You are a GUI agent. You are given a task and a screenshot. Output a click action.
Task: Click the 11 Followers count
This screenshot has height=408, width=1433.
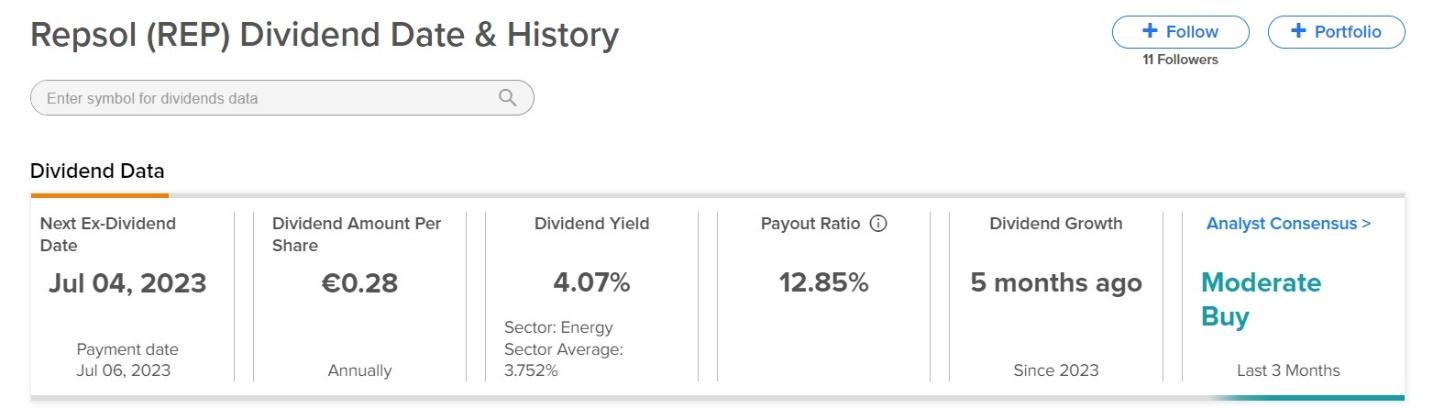[1180, 60]
